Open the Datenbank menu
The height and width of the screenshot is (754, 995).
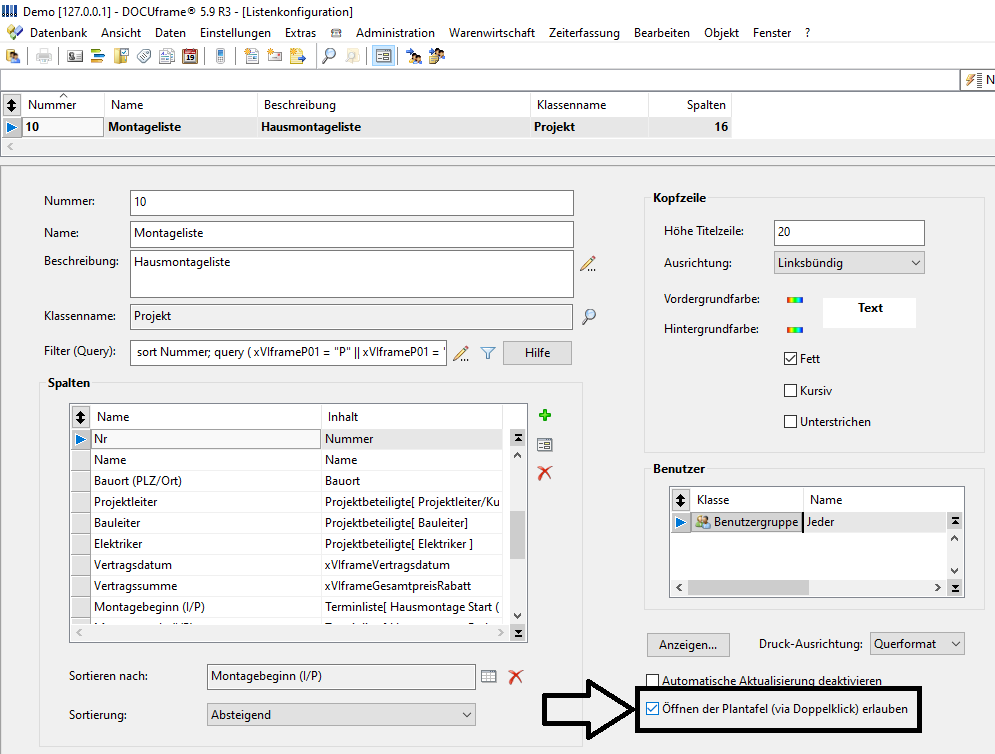(58, 33)
